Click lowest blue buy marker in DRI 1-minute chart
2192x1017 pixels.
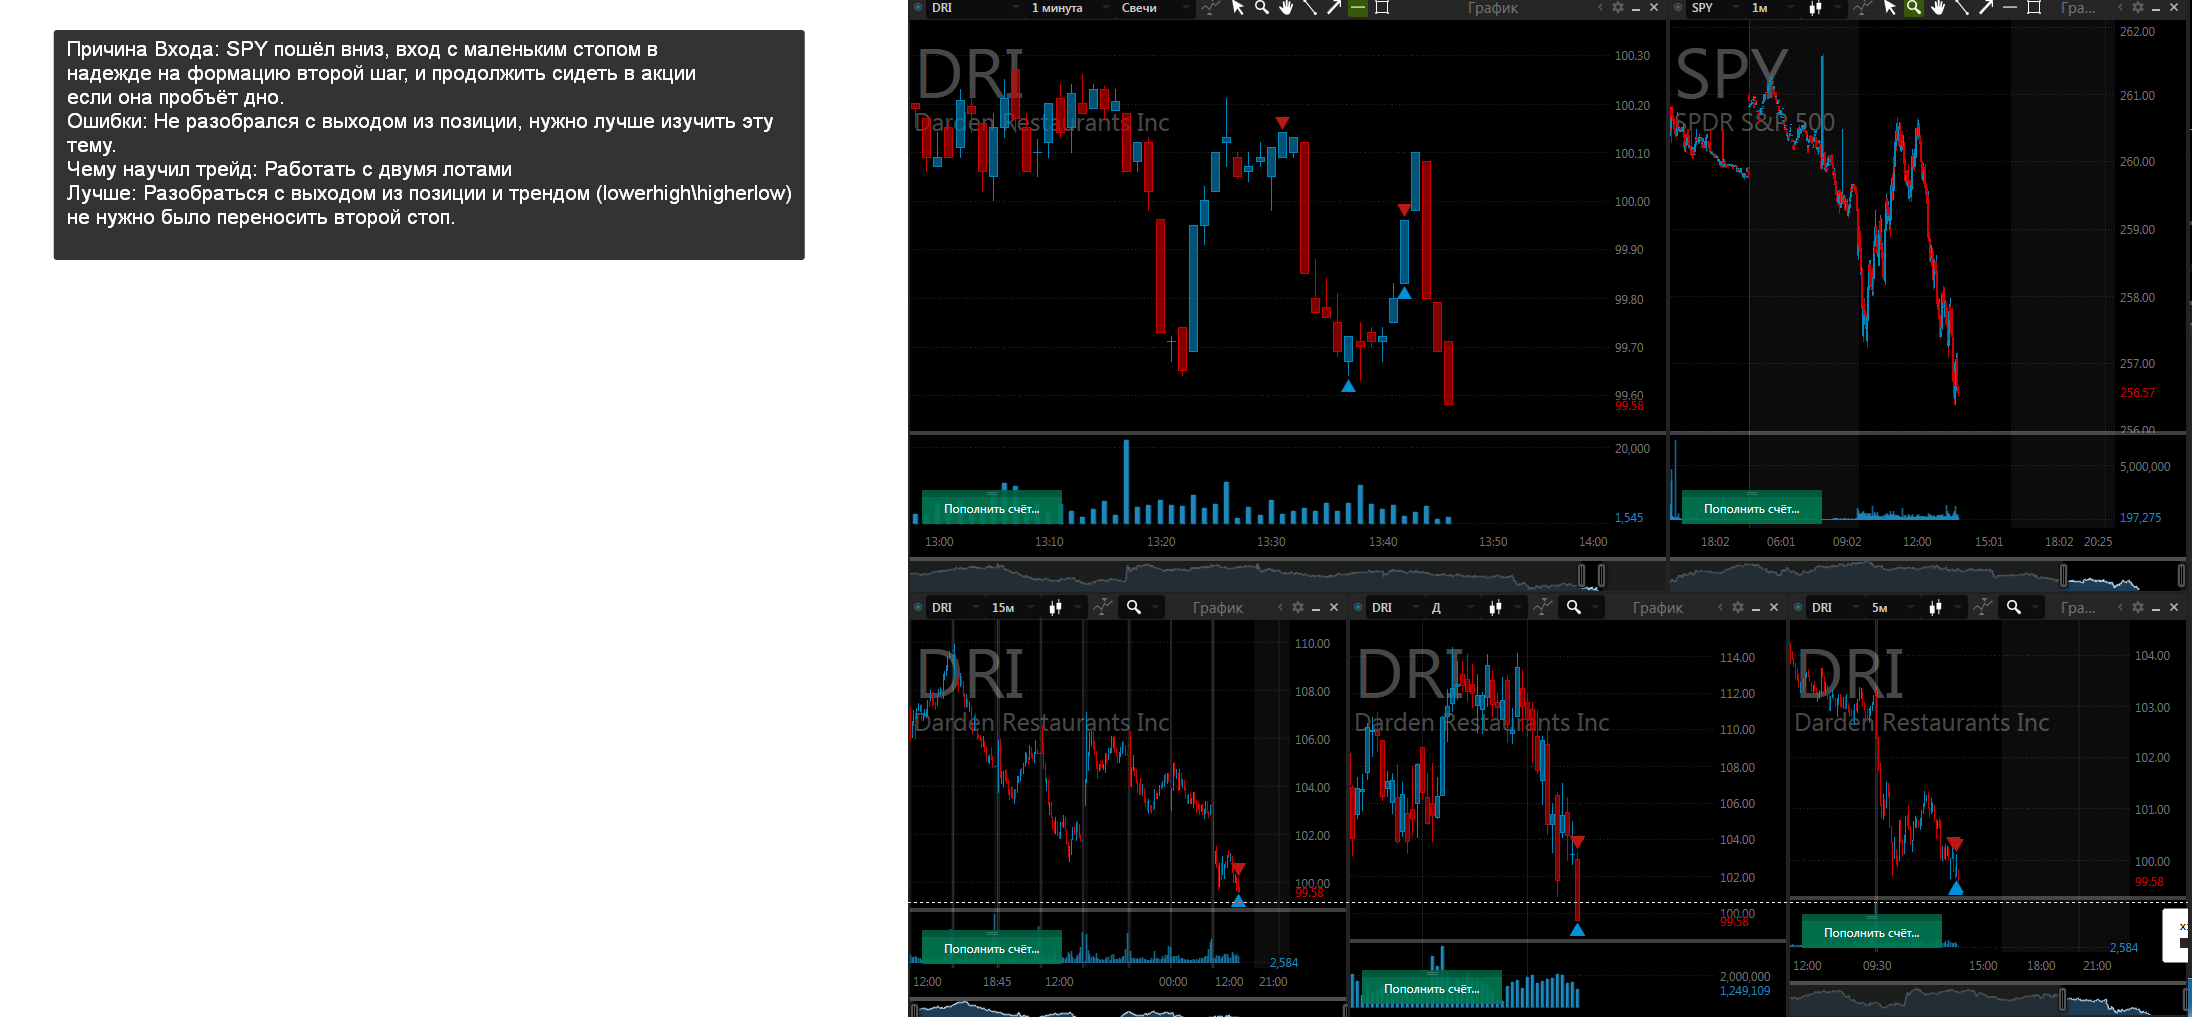pos(1348,386)
